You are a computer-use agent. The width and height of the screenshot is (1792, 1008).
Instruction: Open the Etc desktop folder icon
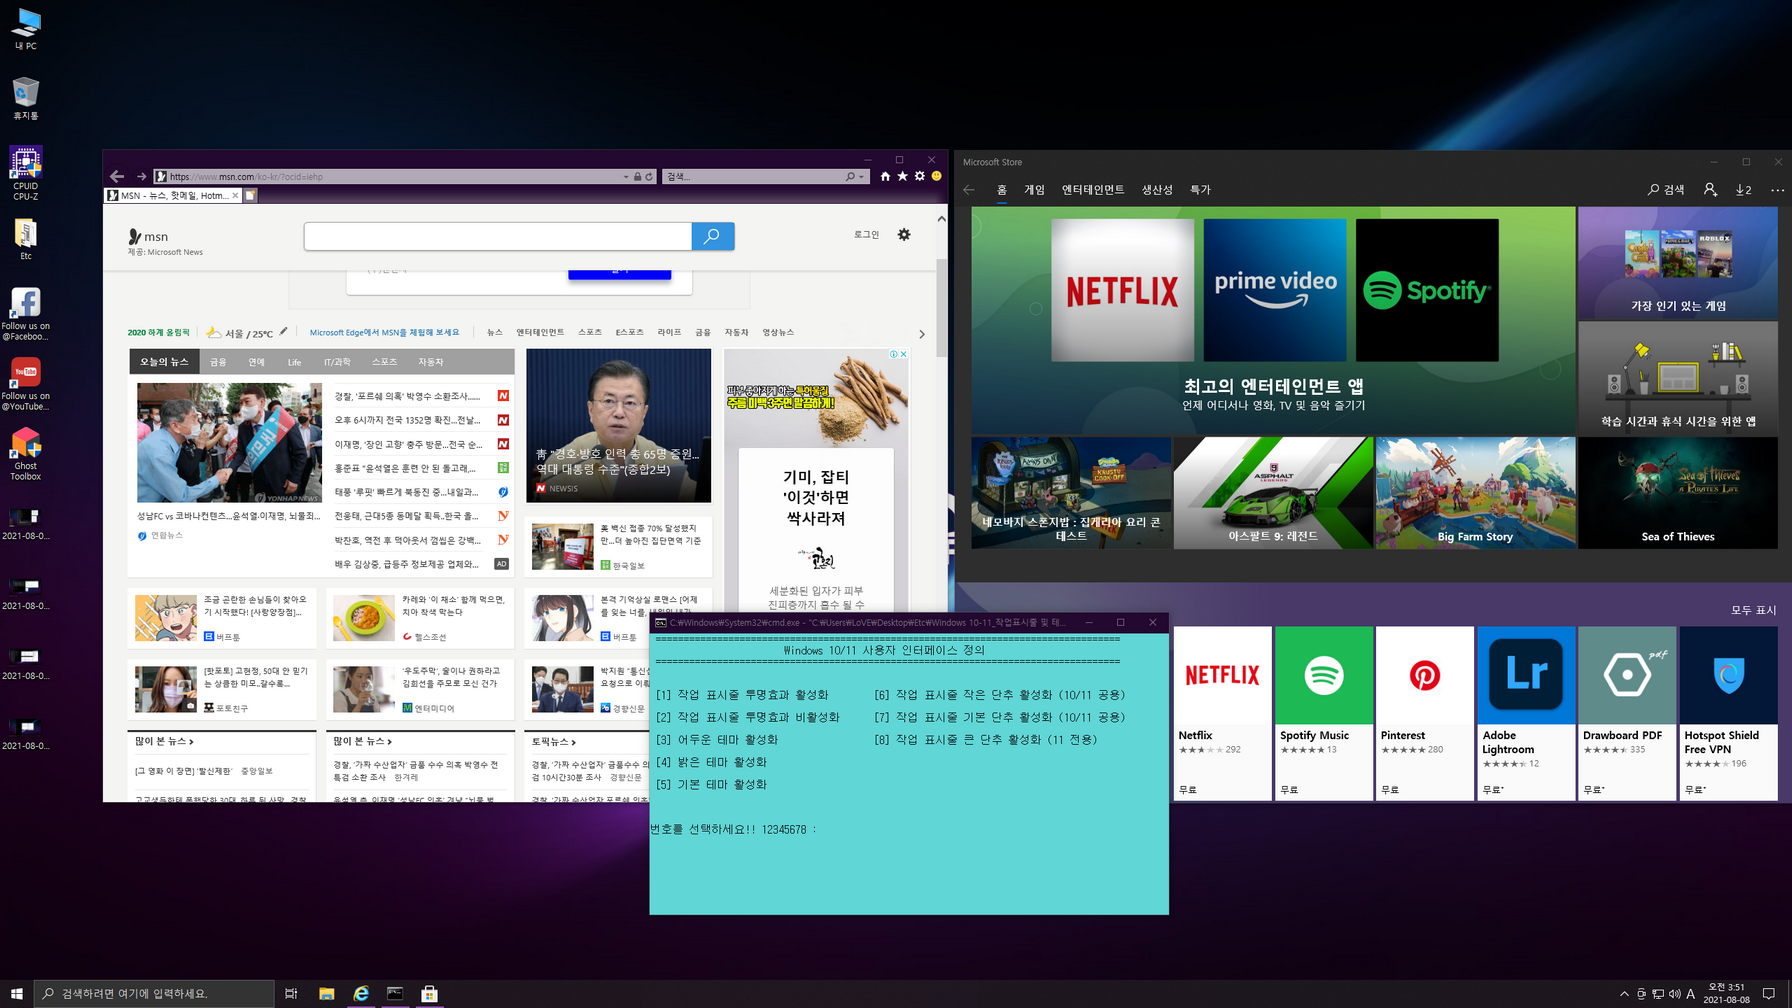[x=26, y=240]
